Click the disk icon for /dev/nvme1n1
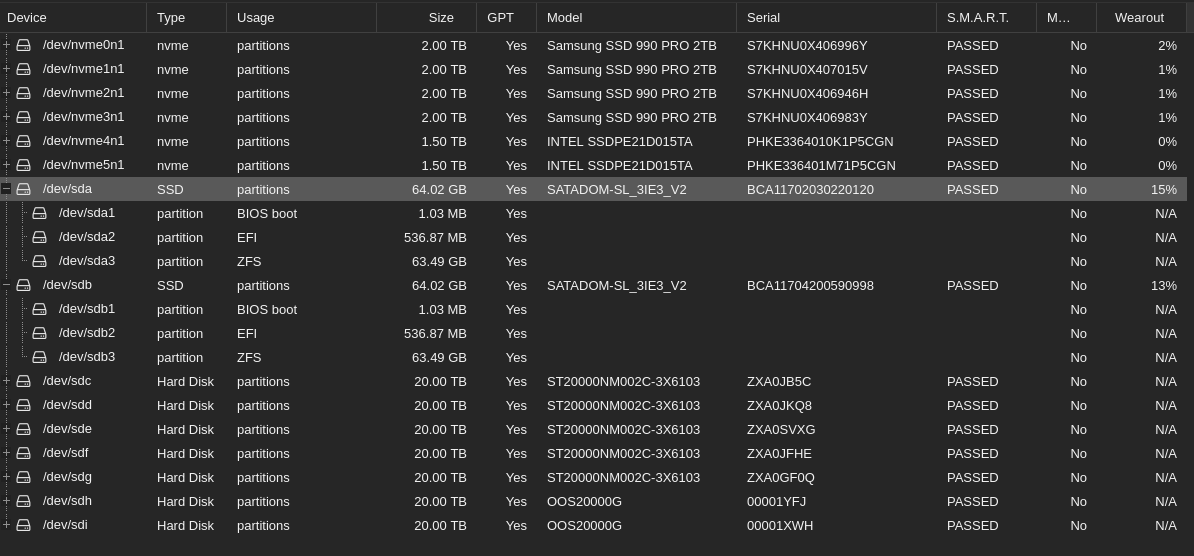The height and width of the screenshot is (556, 1194). (x=24, y=69)
